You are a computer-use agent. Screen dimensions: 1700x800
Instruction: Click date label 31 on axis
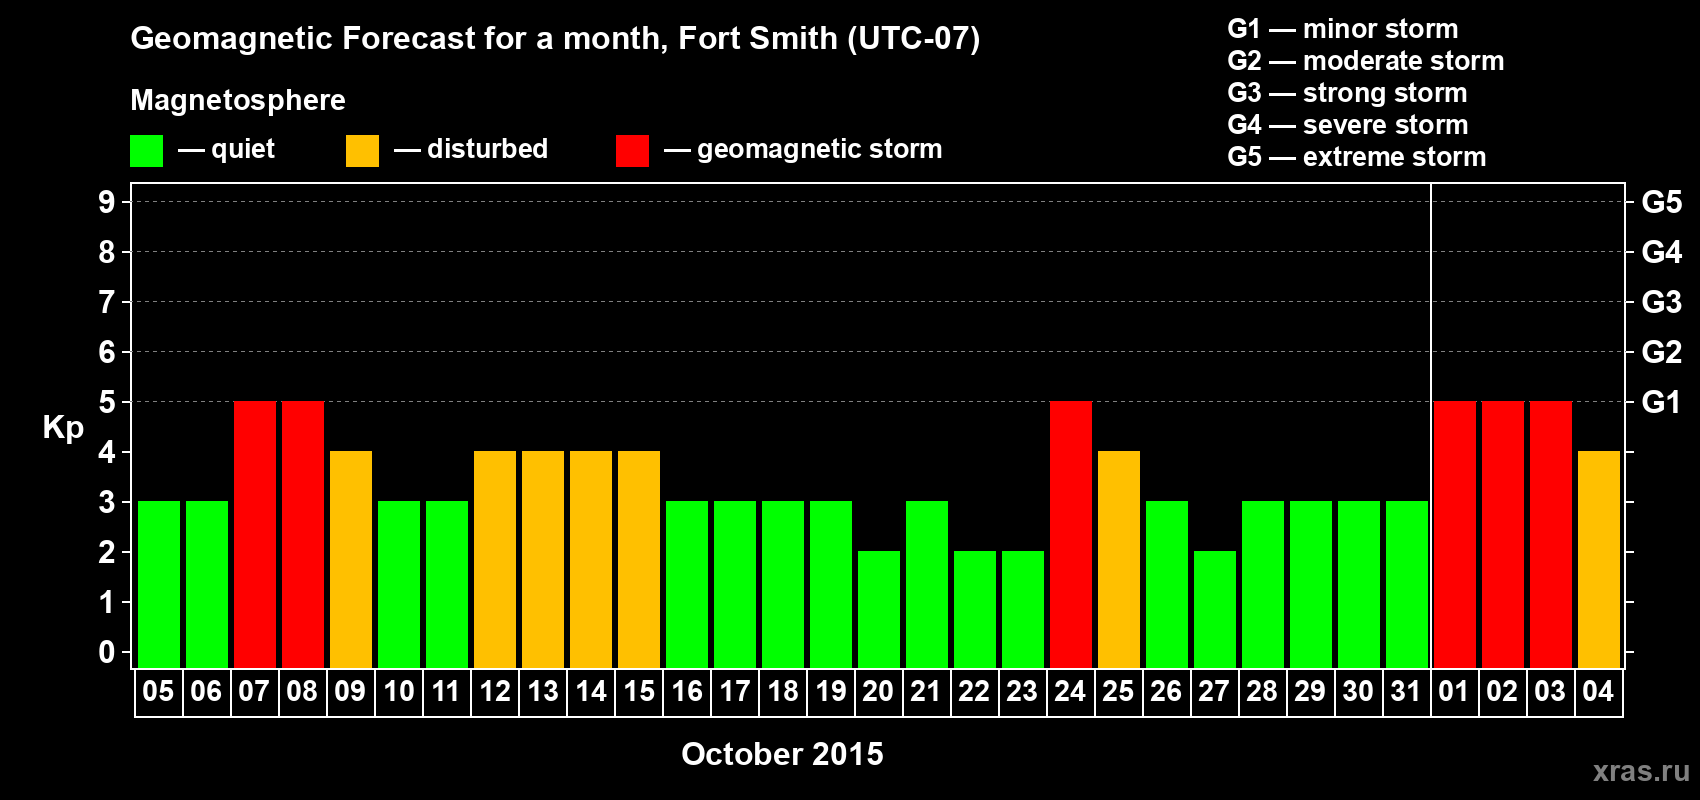click(x=1406, y=692)
